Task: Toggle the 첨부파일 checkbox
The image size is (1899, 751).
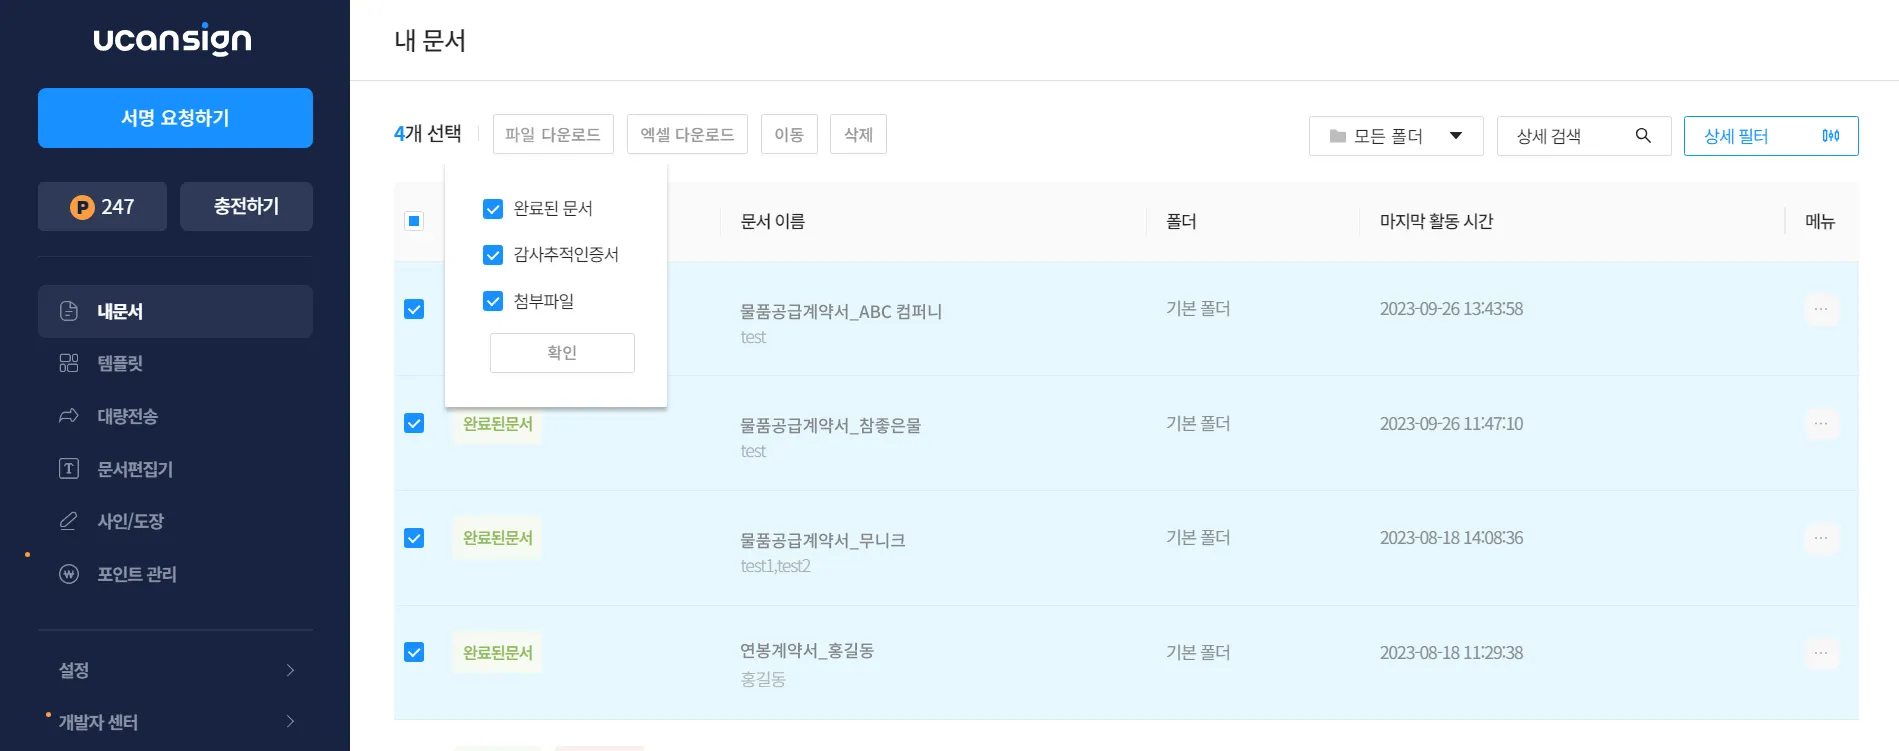Action: (x=493, y=301)
